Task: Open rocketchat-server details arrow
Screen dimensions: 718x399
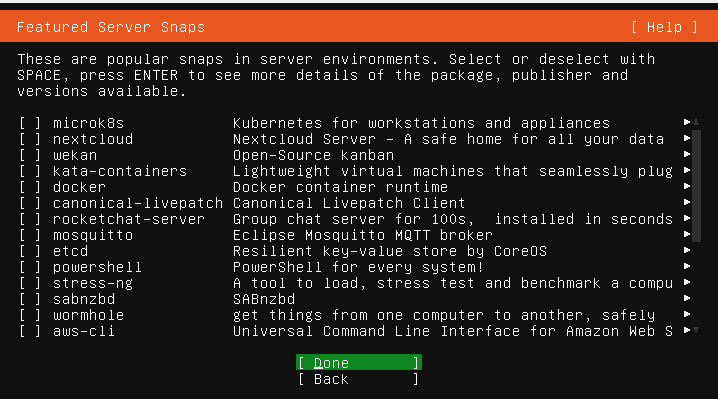Action: (x=687, y=218)
